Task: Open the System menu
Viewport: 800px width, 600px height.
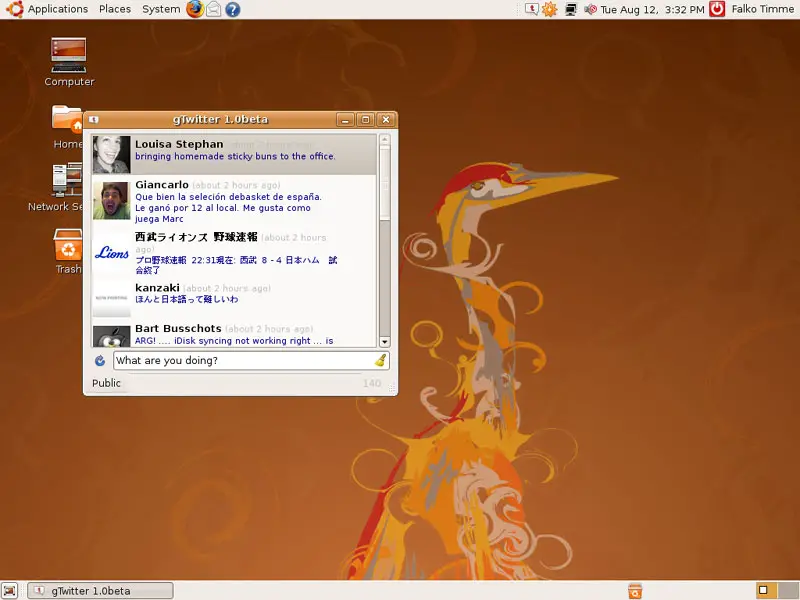Action: click(161, 9)
